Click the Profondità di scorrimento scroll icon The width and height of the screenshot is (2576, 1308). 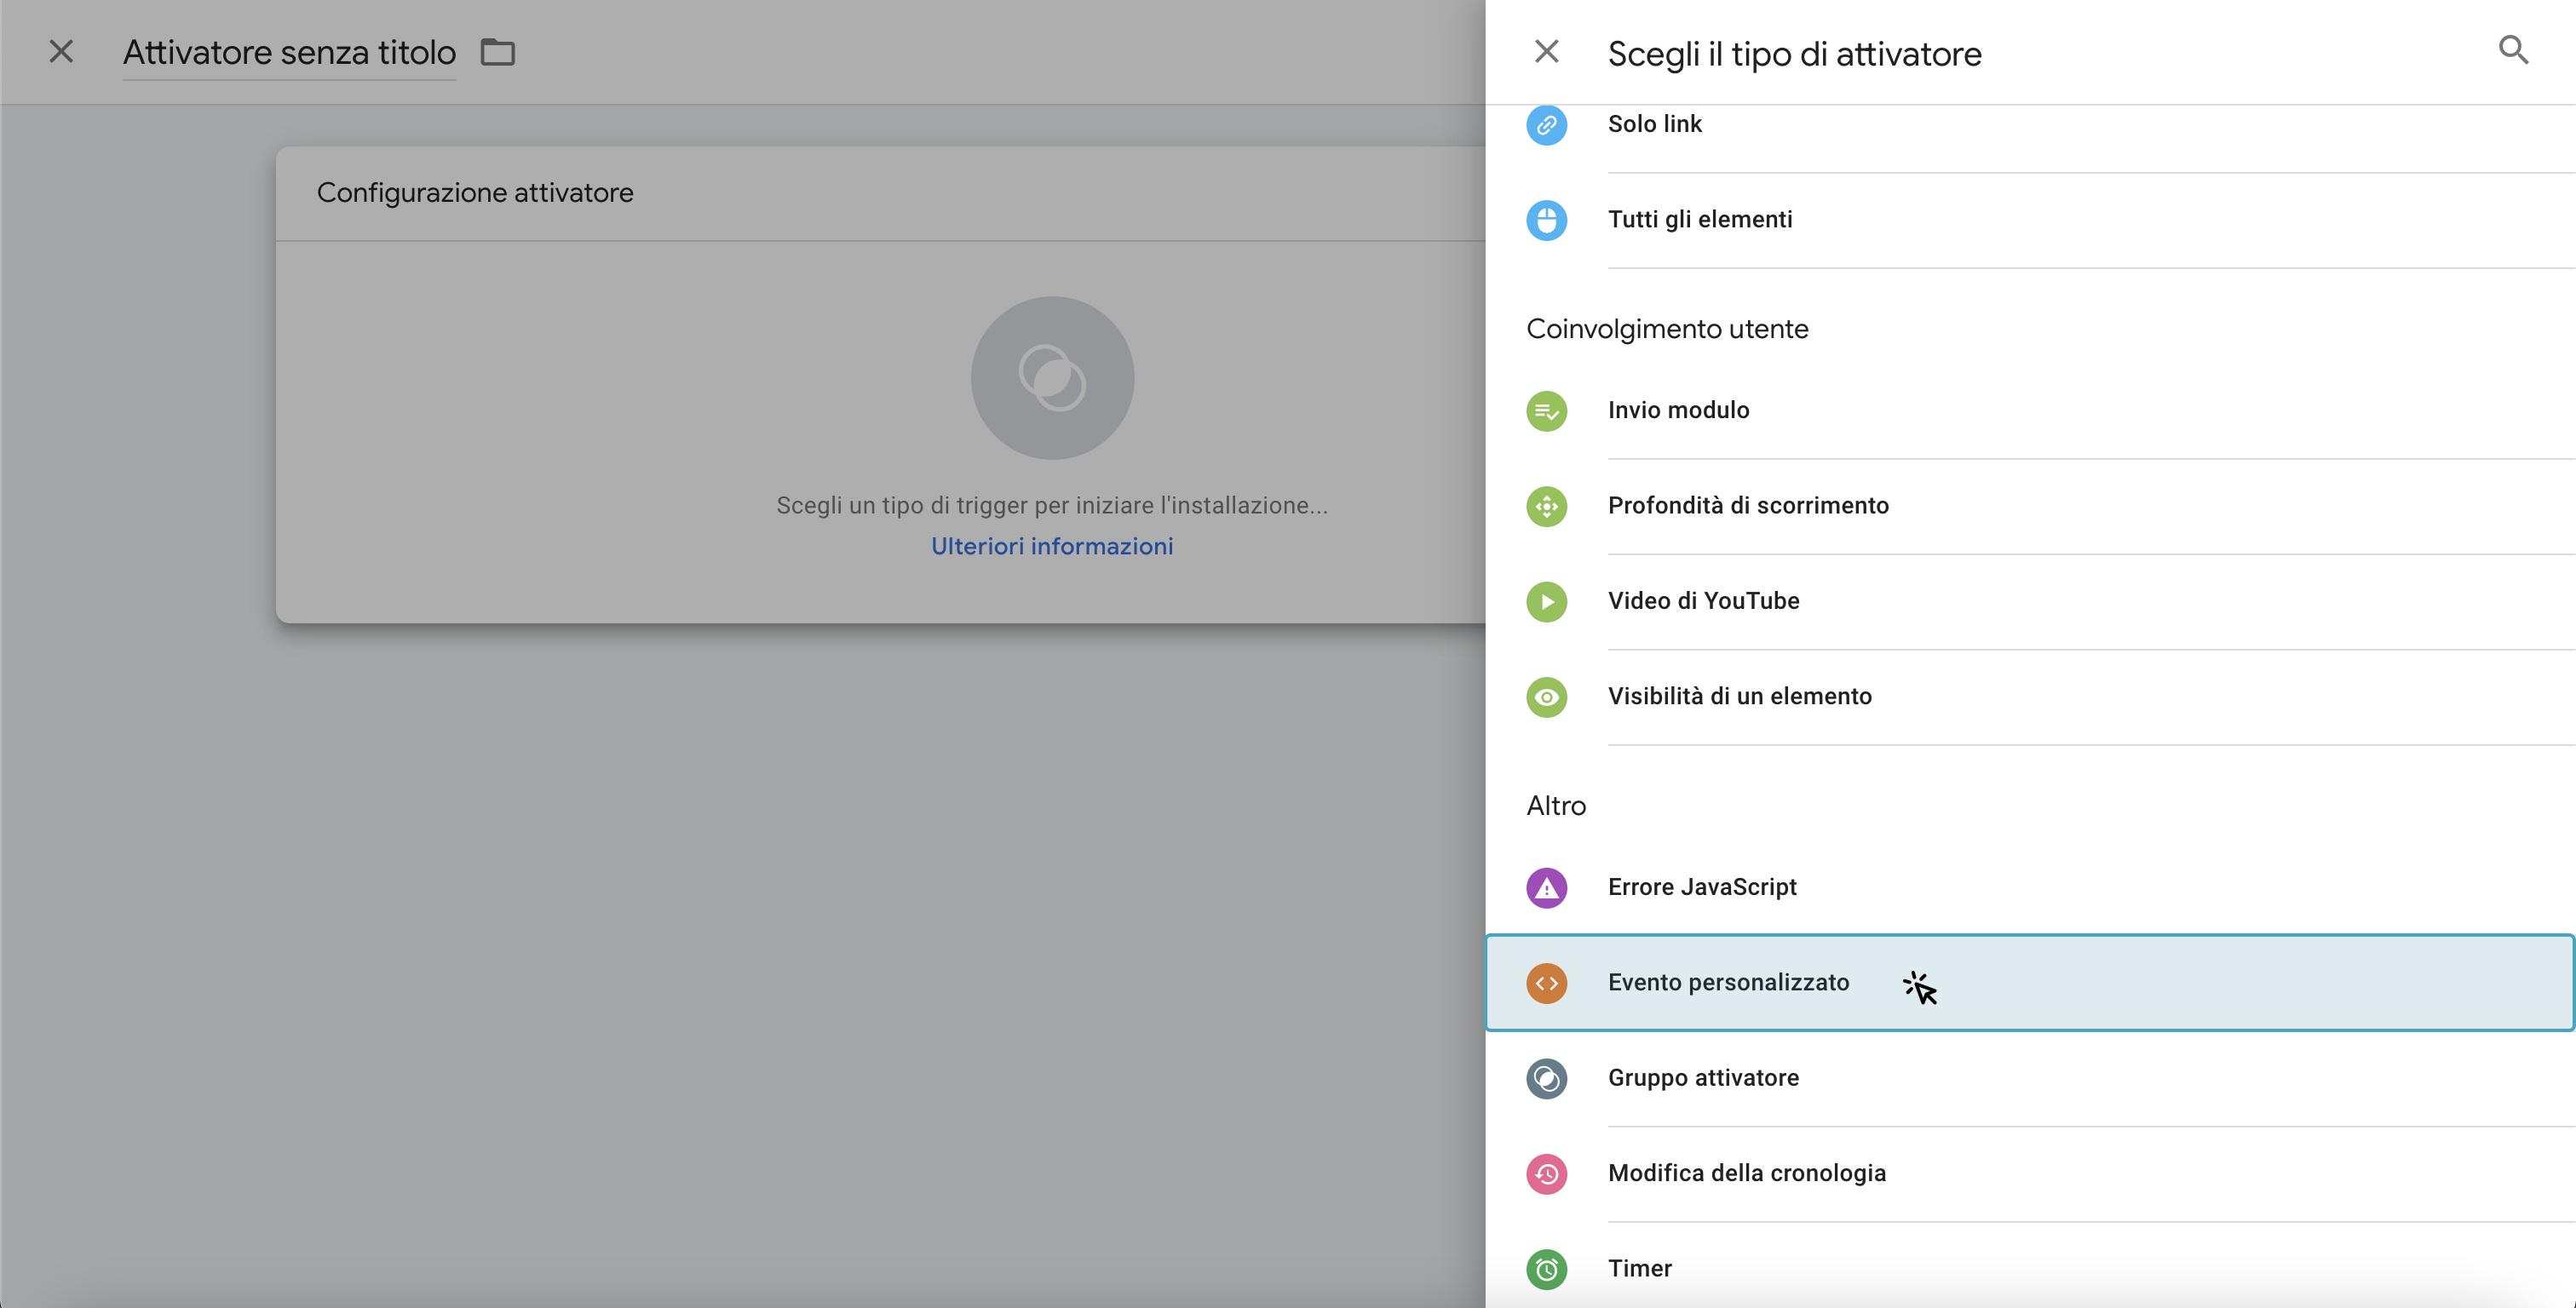pyautogui.click(x=1546, y=506)
